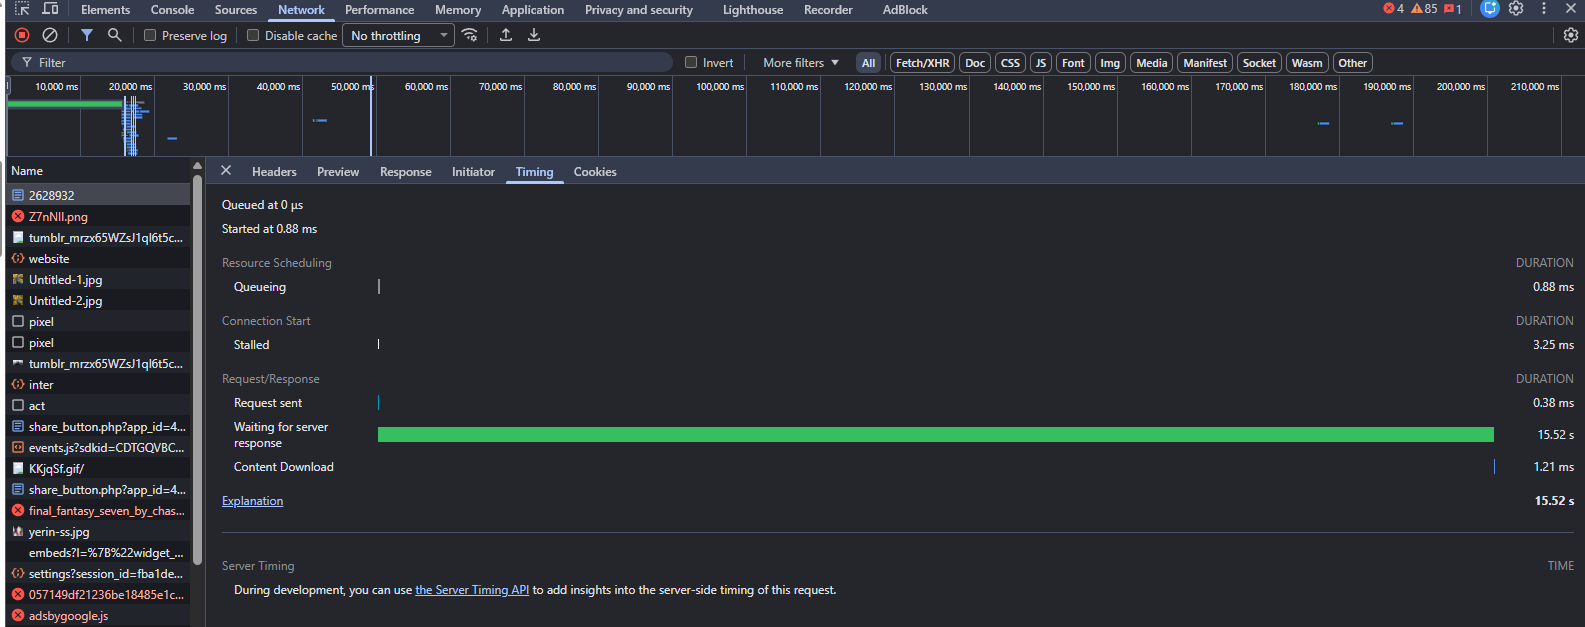Open network conditions Wi-Fi icon
The width and height of the screenshot is (1585, 627).
click(x=469, y=35)
